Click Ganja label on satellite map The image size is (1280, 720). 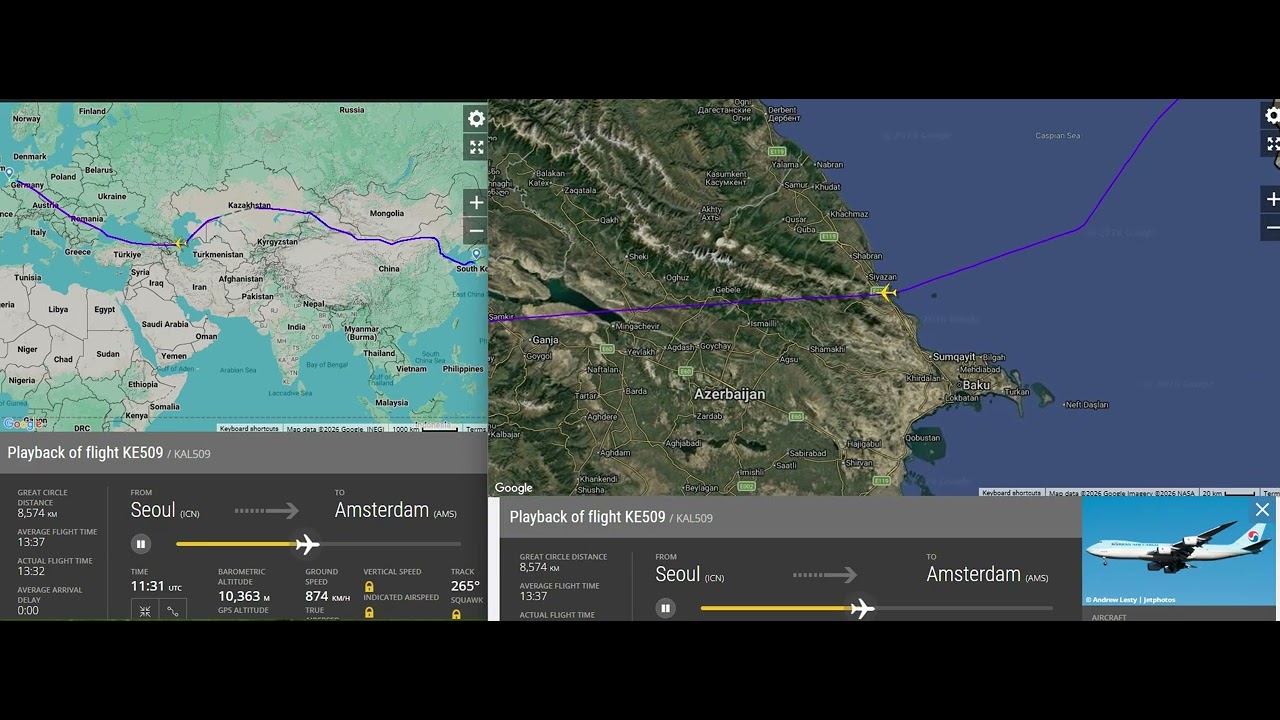coord(545,340)
